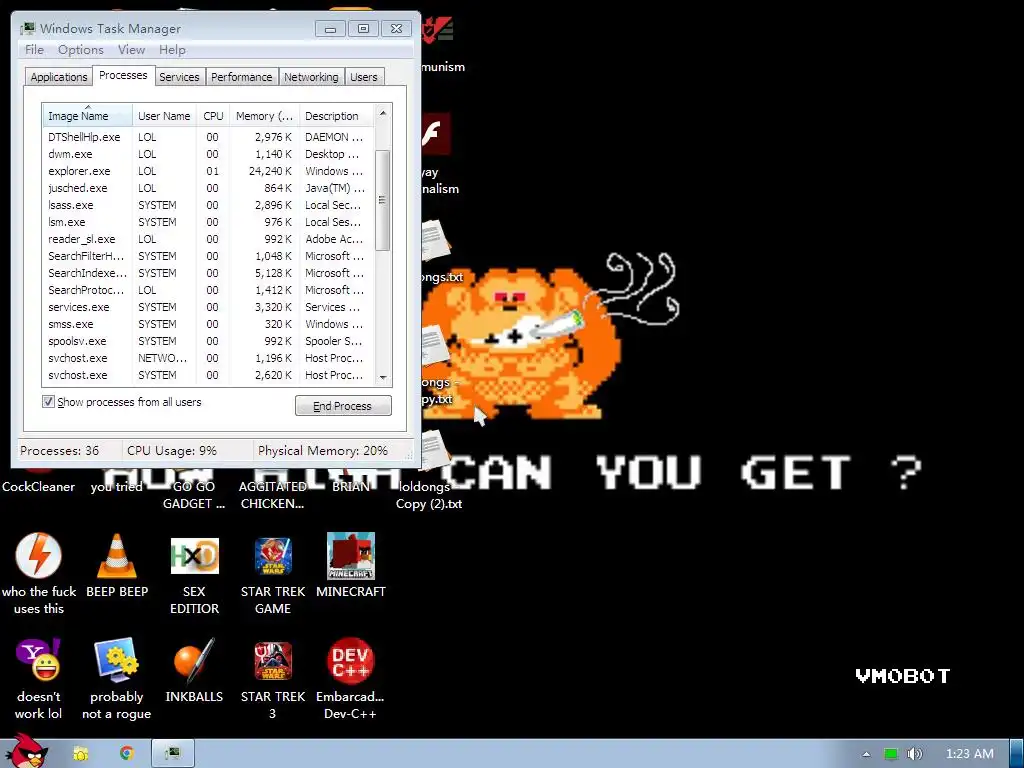Sort by the Memory column header
Image resolution: width=1024 pixels, height=768 pixels.
pyautogui.click(x=264, y=116)
